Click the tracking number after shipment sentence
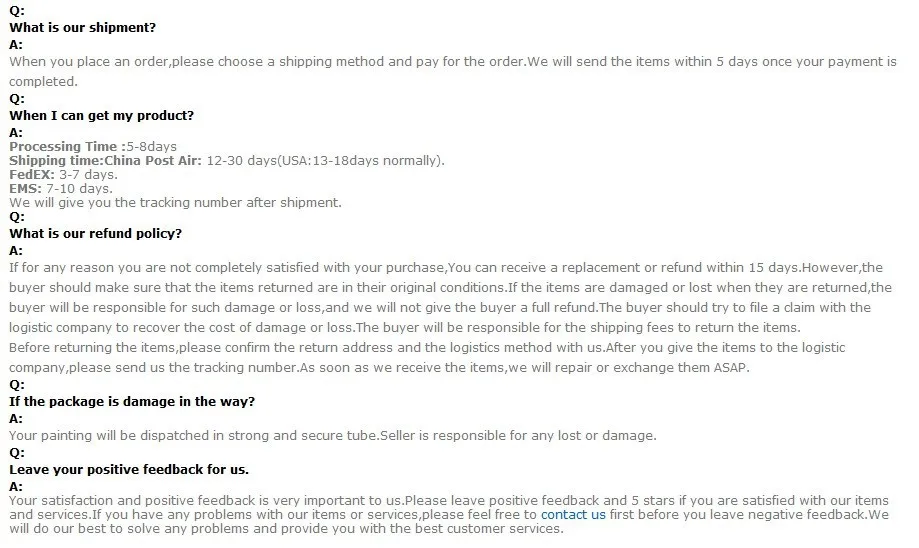 pos(175,203)
